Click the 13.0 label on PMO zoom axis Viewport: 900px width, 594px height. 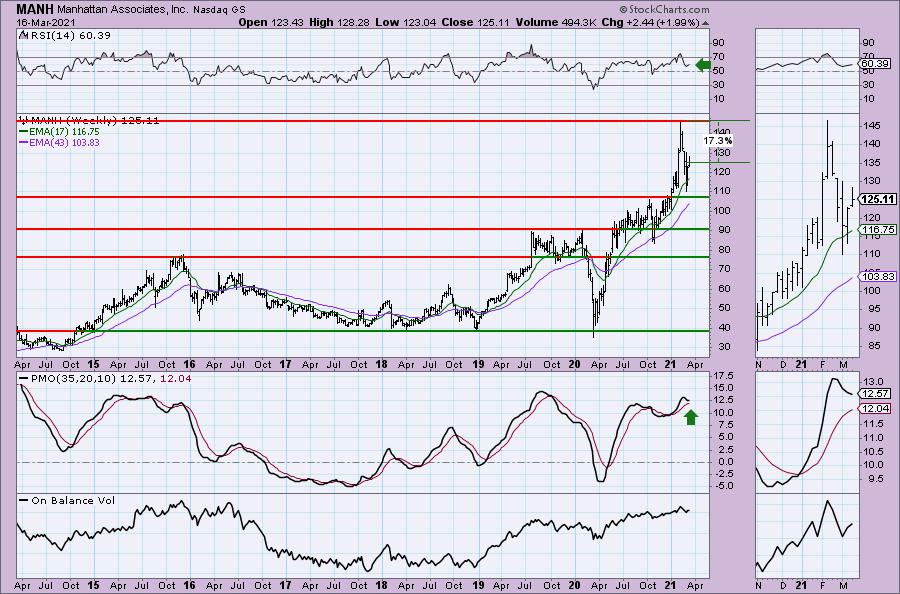coord(872,382)
